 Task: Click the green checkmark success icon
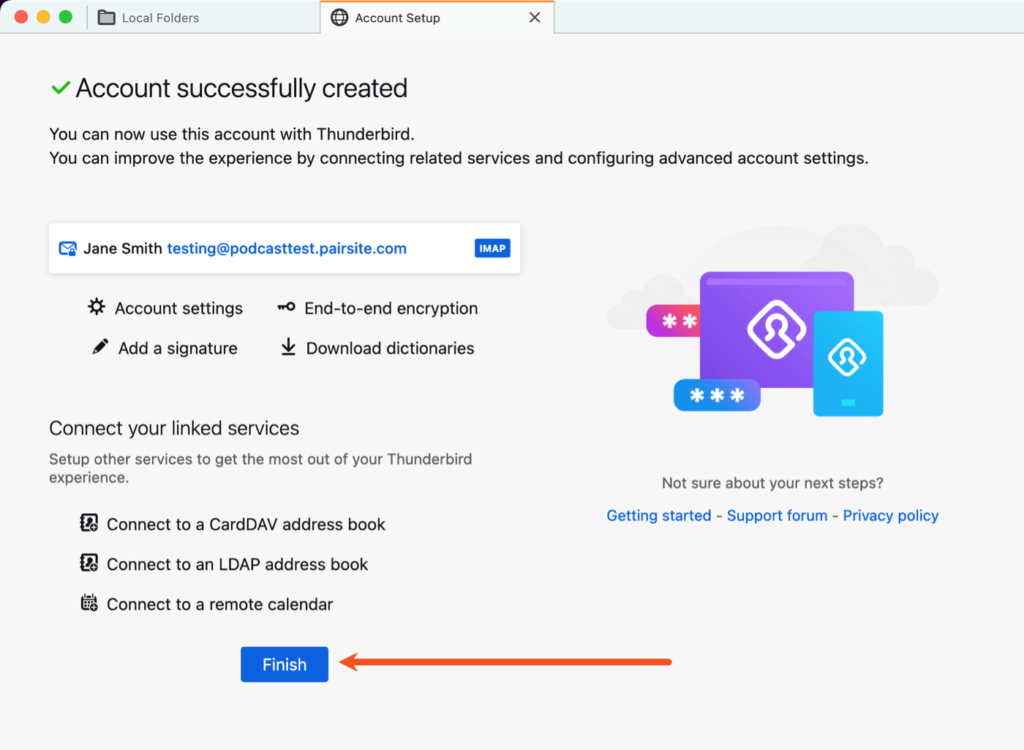pyautogui.click(x=61, y=88)
